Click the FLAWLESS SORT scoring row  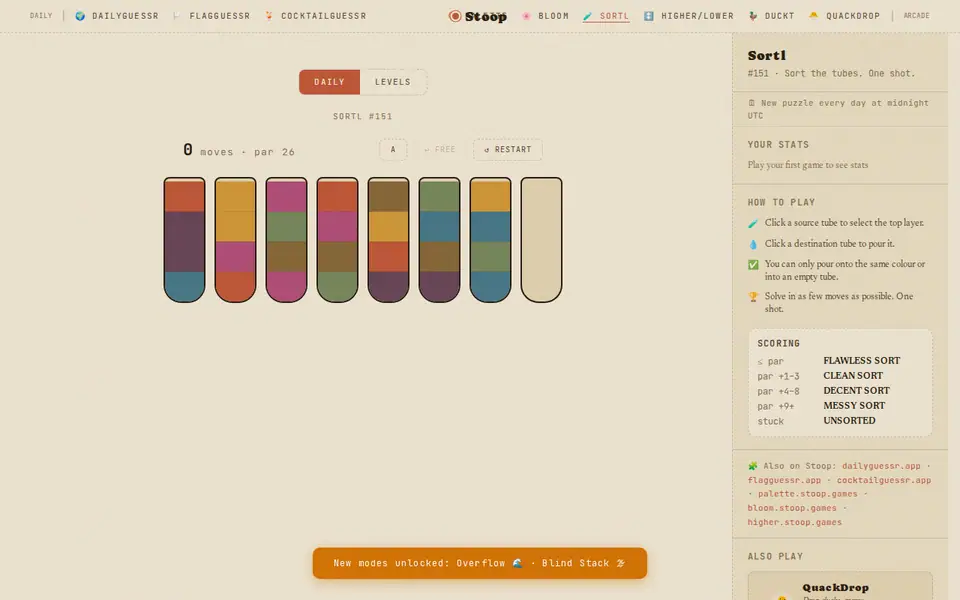[840, 361]
